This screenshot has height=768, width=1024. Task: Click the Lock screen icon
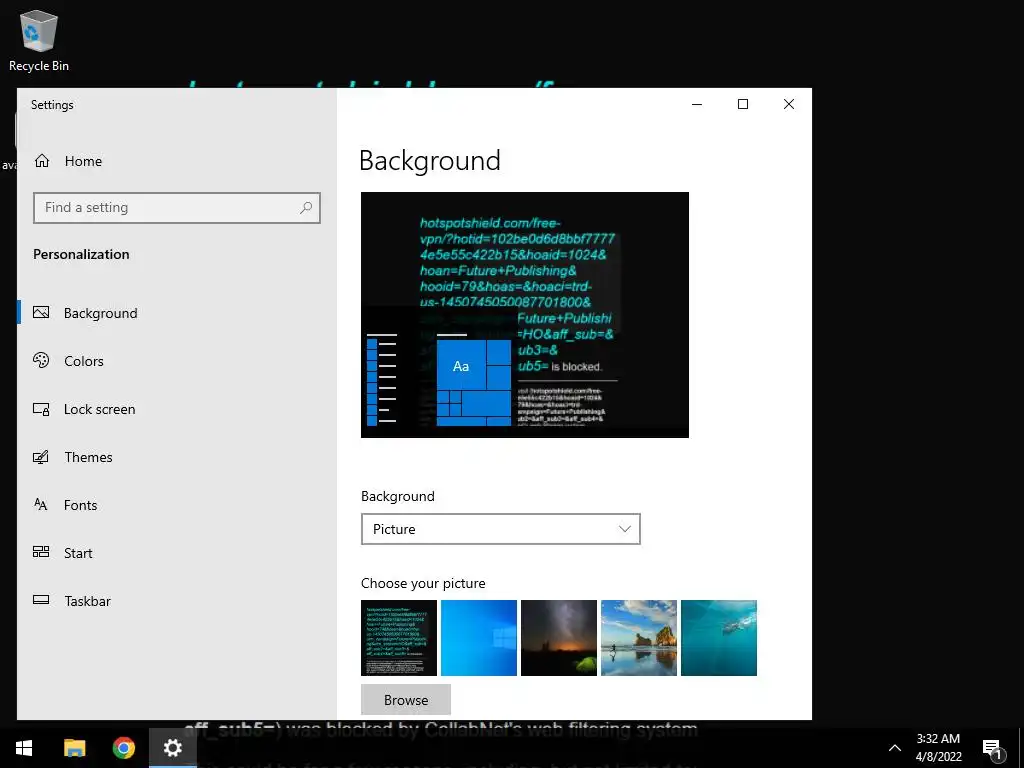tap(41, 409)
